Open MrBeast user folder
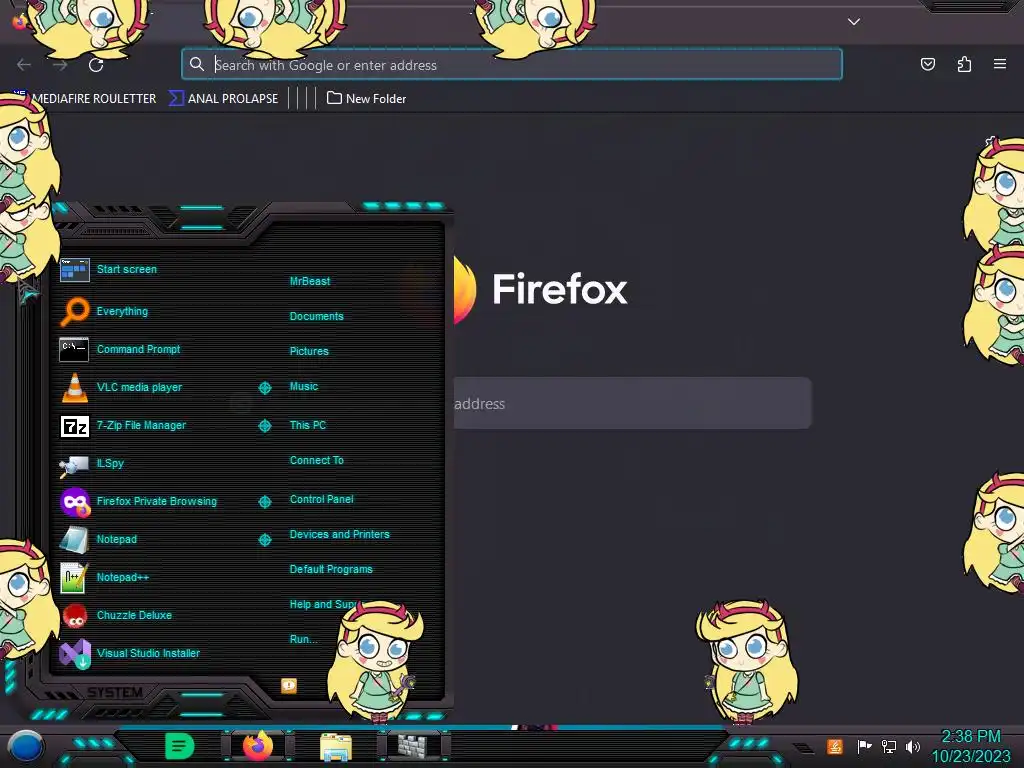 coord(310,281)
